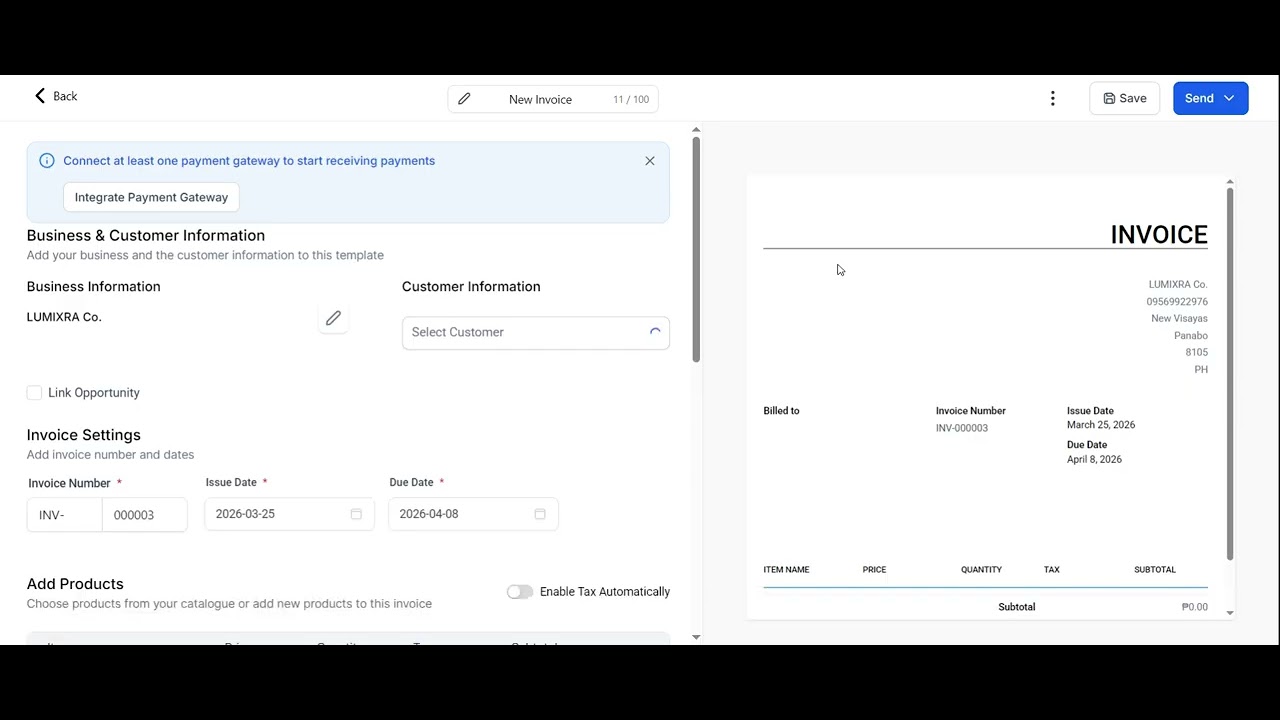Edit LUMIXRA Co. business information pencil

pyautogui.click(x=333, y=318)
